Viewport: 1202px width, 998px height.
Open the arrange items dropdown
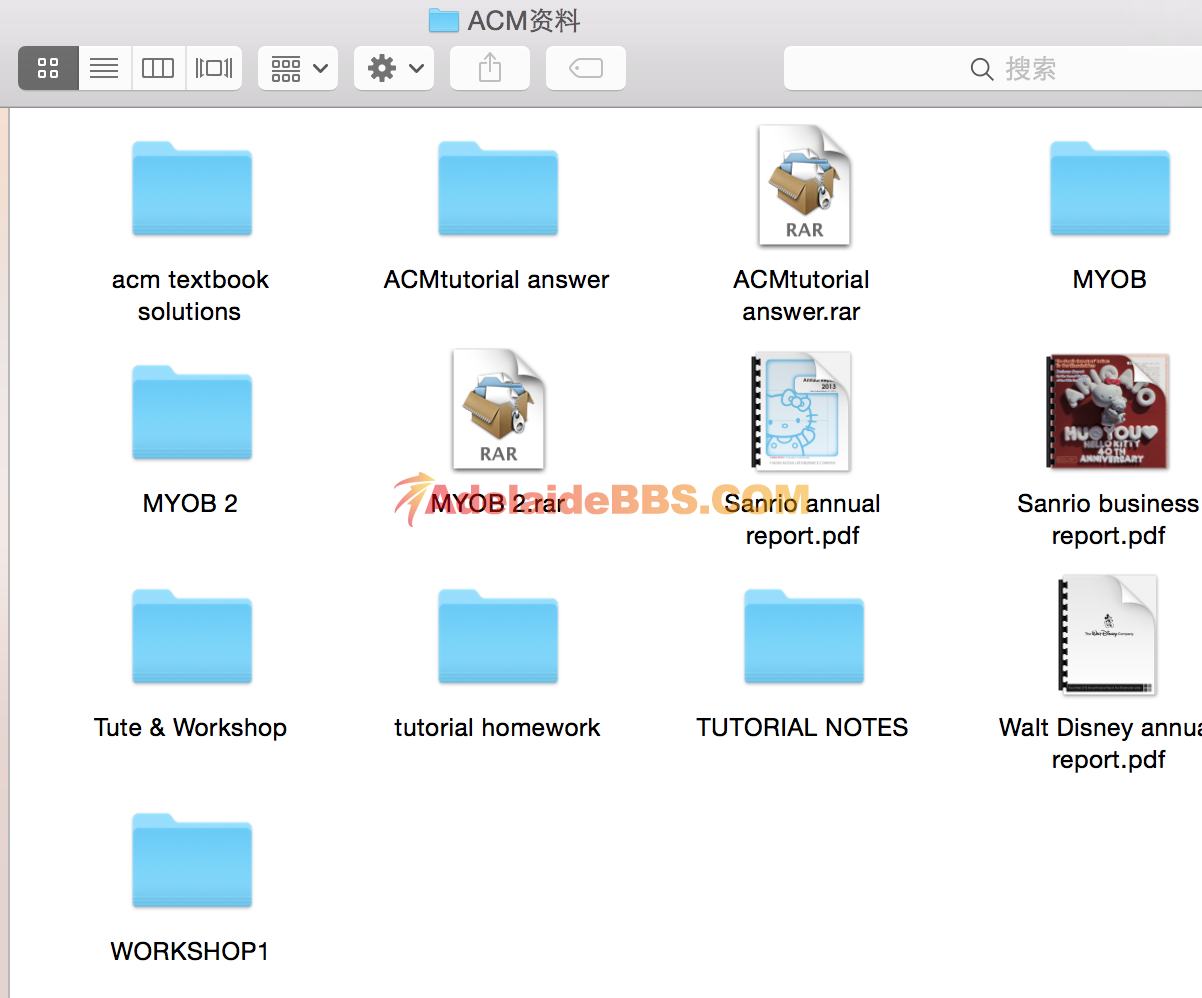[x=298, y=68]
